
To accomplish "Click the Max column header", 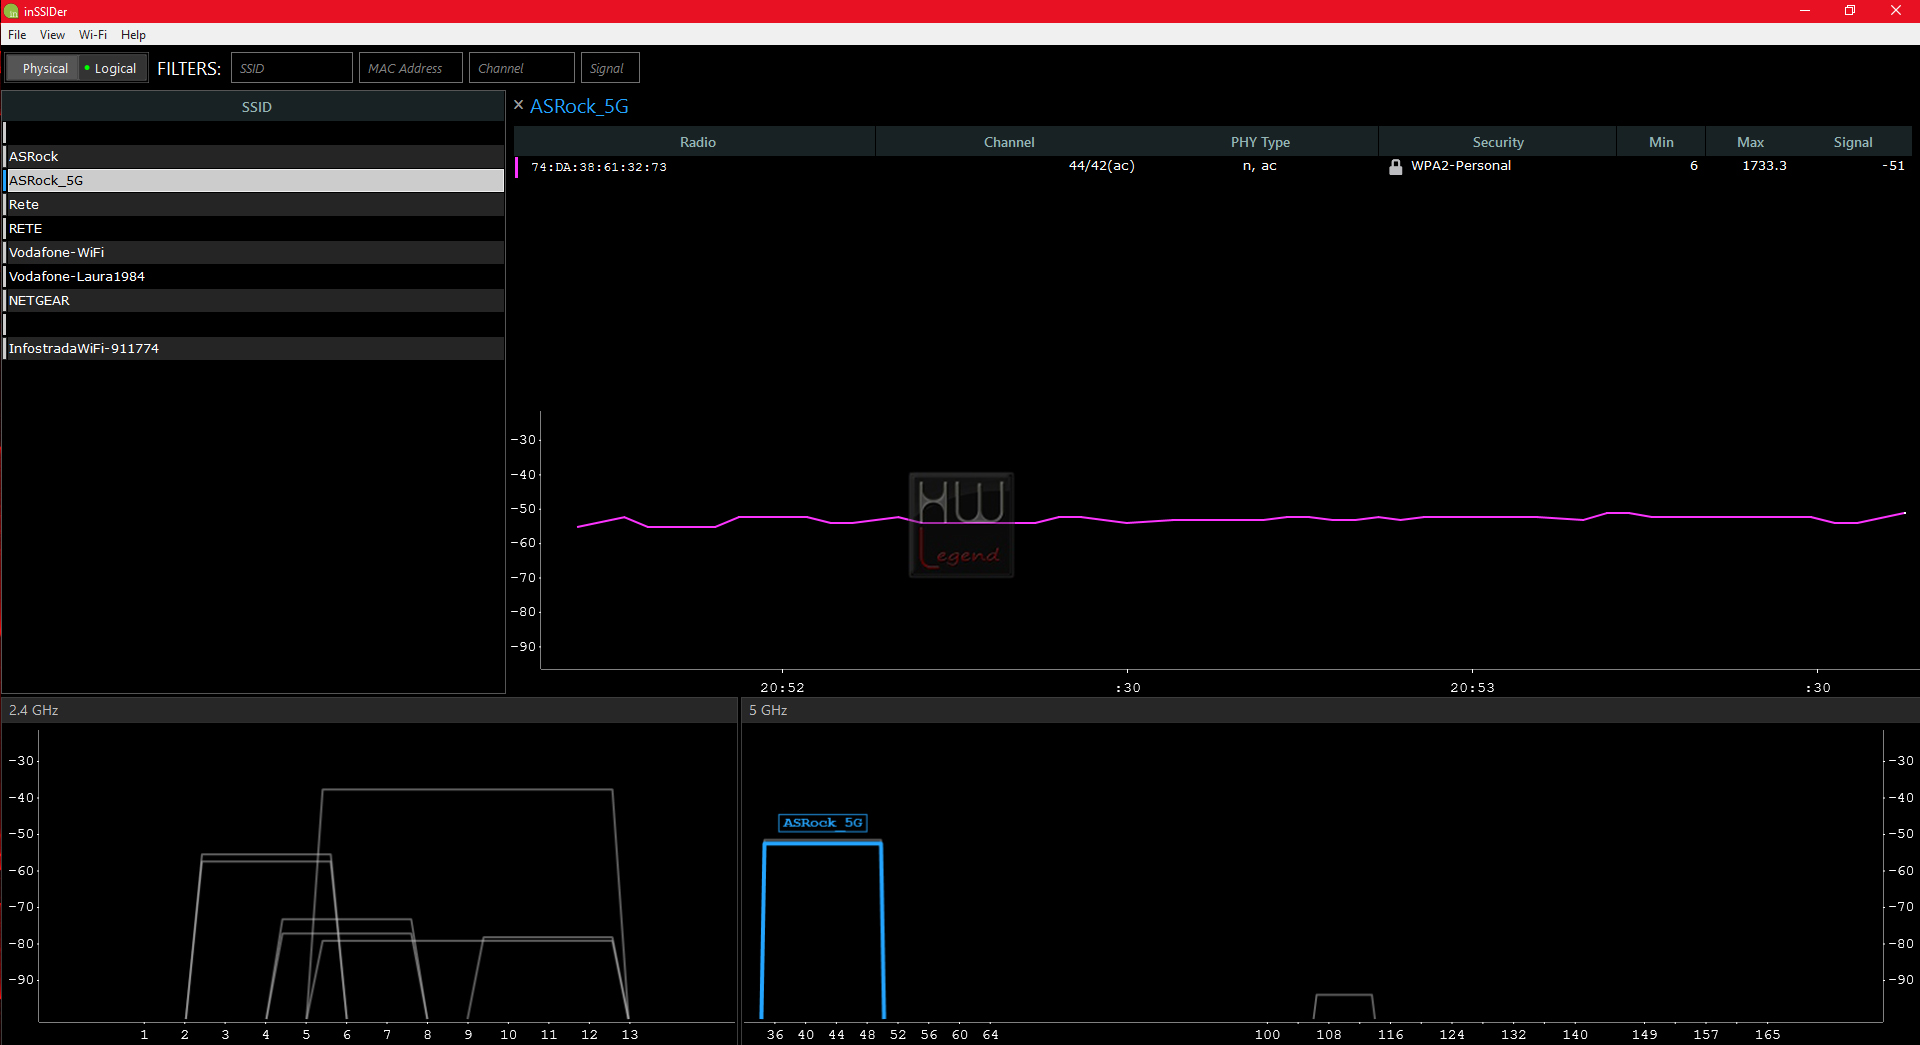I will 1750,142.
